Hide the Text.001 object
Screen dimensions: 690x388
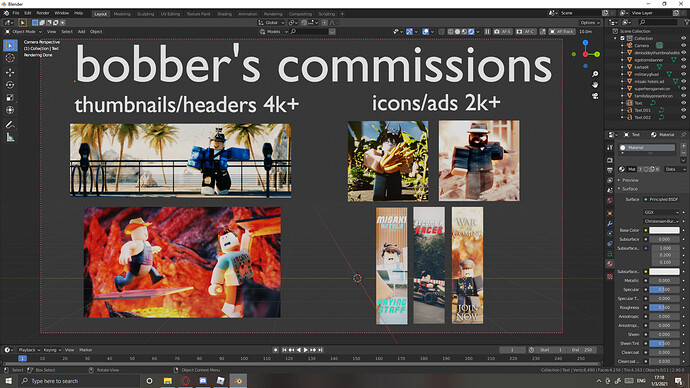pos(683,110)
